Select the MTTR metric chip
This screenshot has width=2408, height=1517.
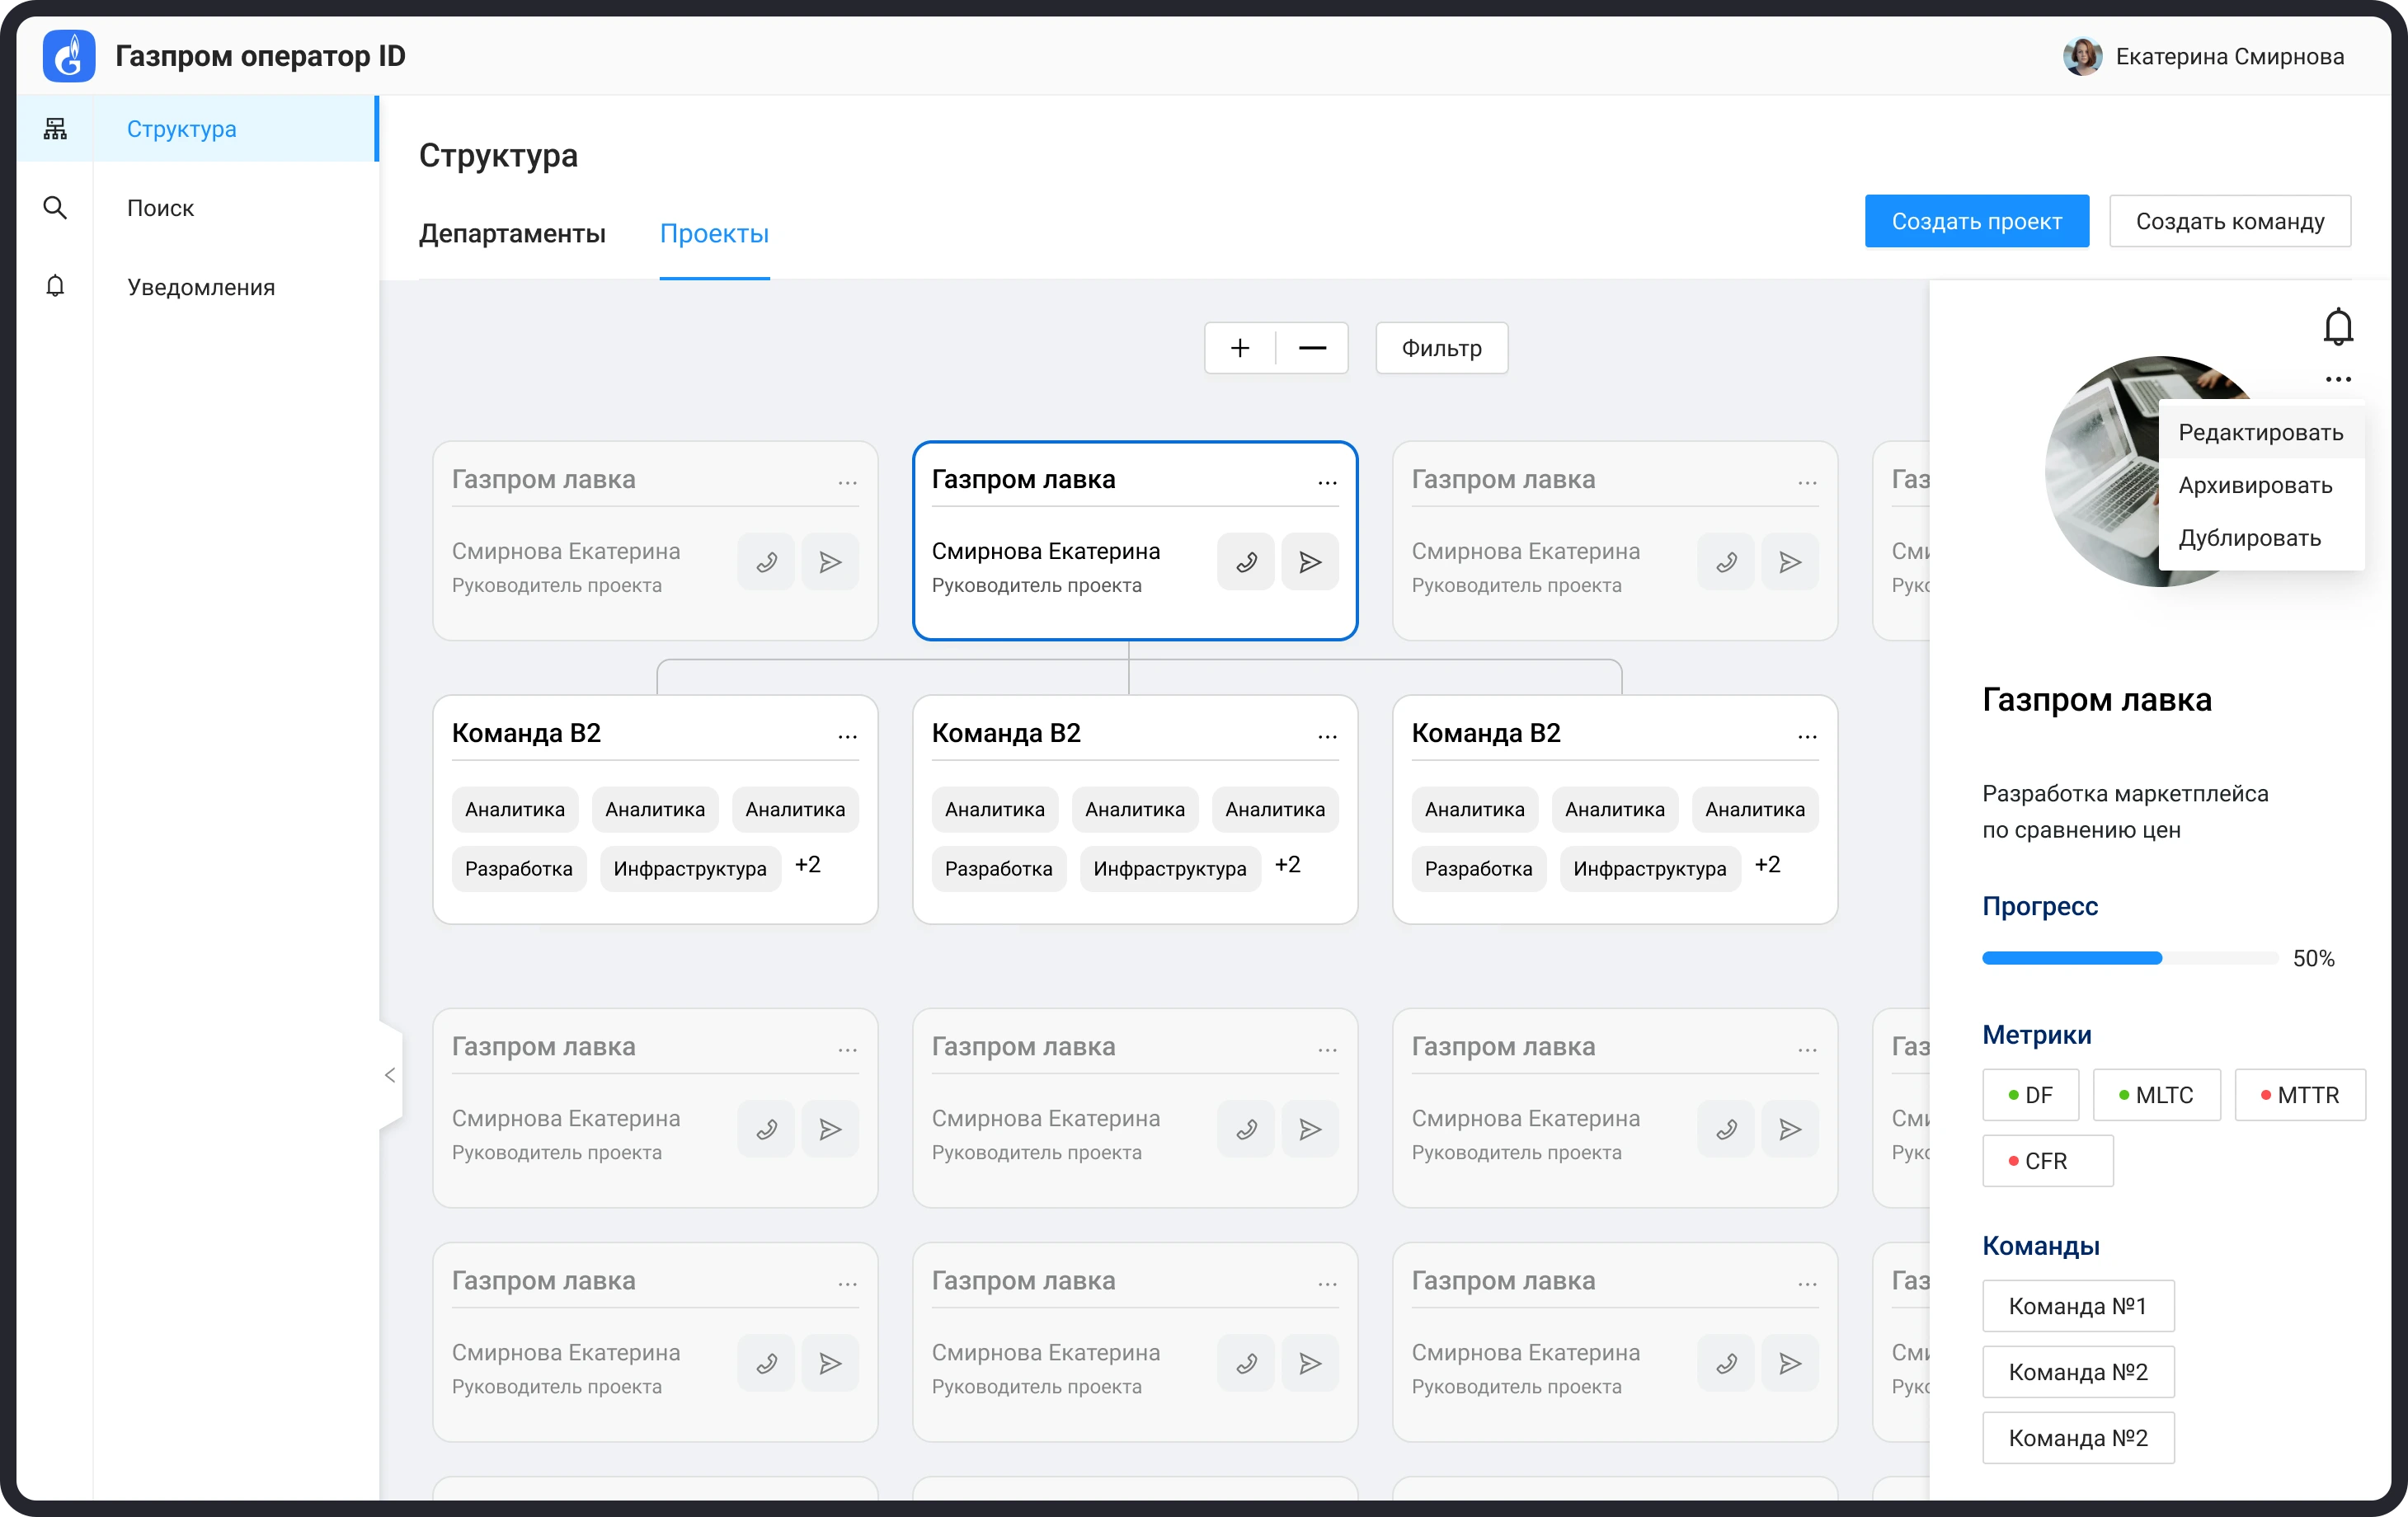click(2300, 1095)
